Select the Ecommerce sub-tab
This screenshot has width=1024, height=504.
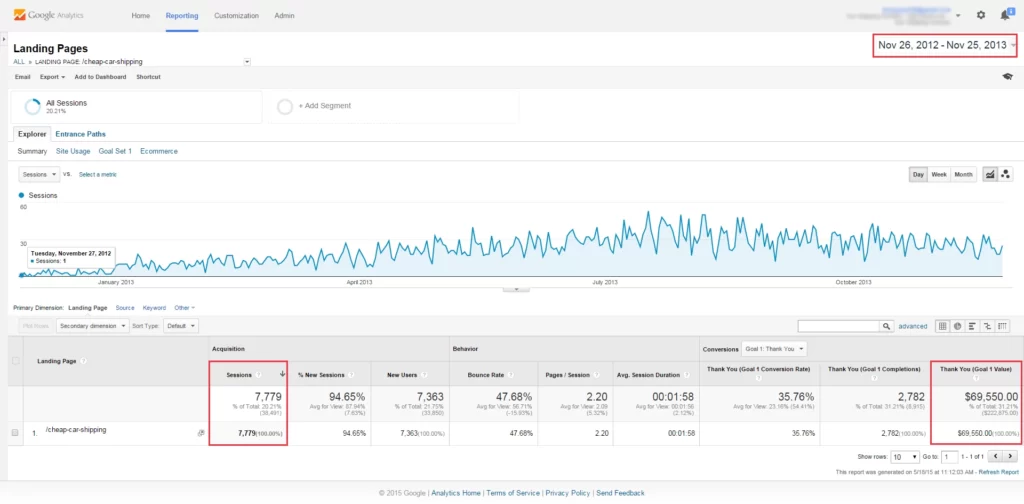(159, 151)
